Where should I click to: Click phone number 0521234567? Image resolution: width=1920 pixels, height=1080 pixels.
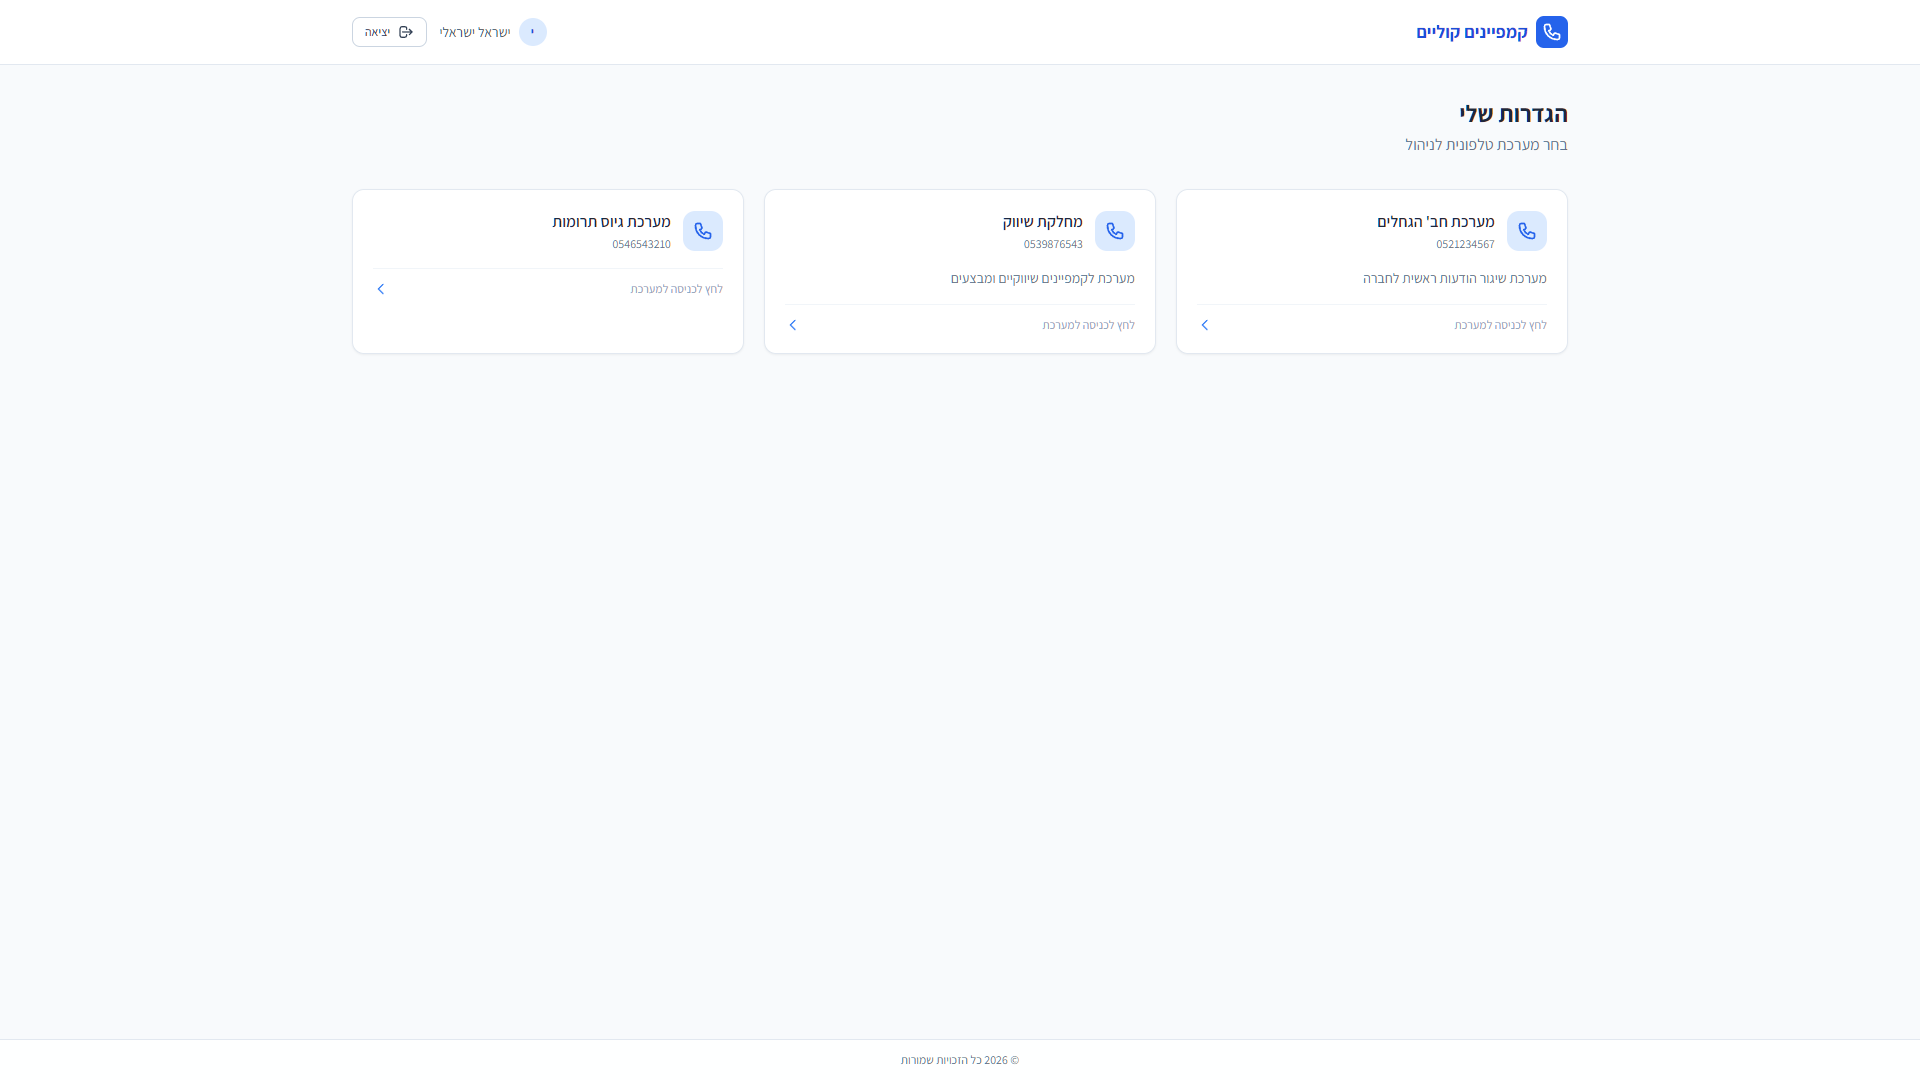[1465, 244]
